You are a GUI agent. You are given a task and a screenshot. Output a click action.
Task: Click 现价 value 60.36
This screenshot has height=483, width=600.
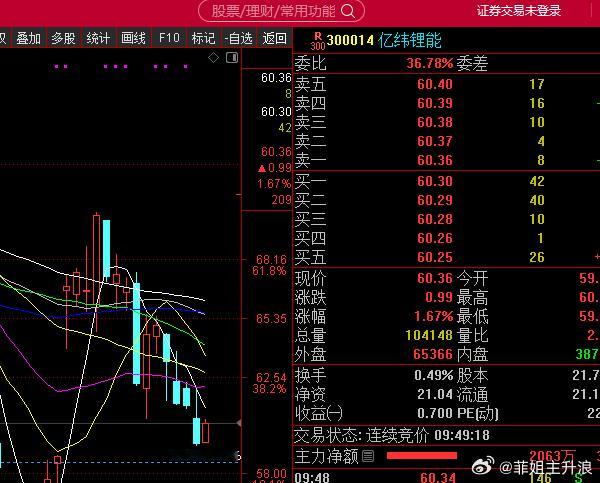pos(435,278)
